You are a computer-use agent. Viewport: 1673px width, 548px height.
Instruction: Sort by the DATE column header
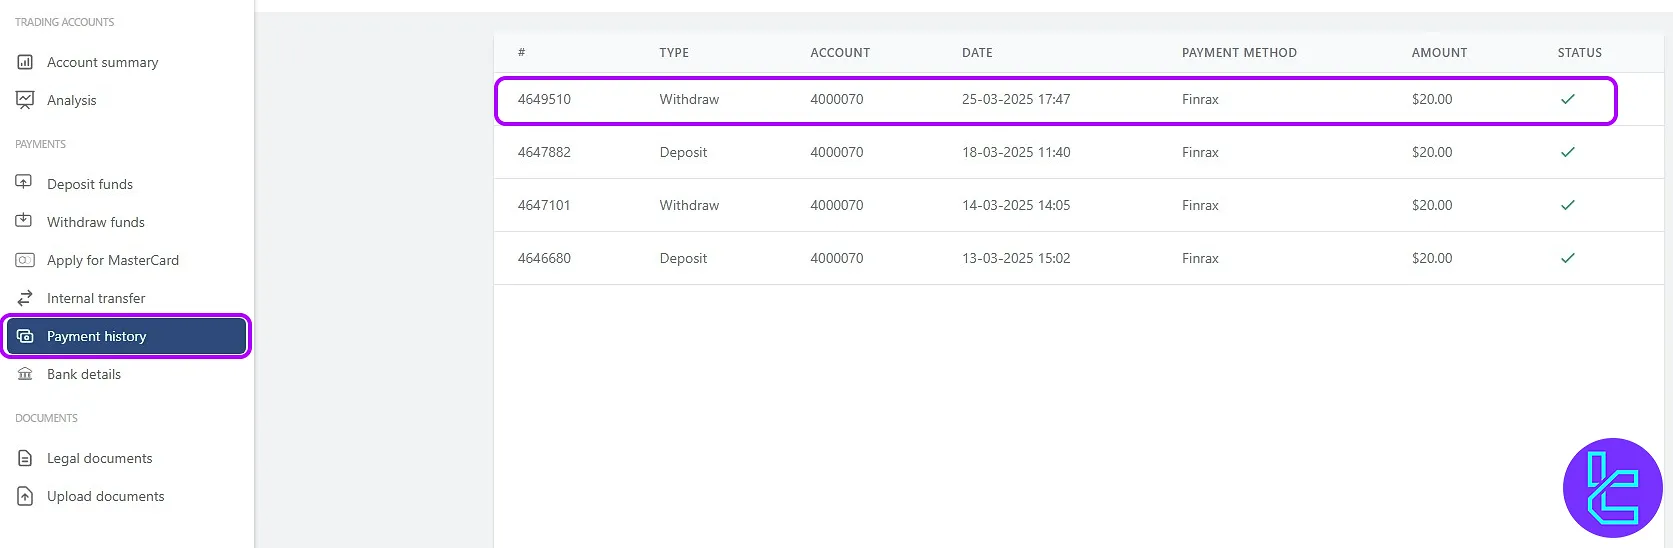977,53
